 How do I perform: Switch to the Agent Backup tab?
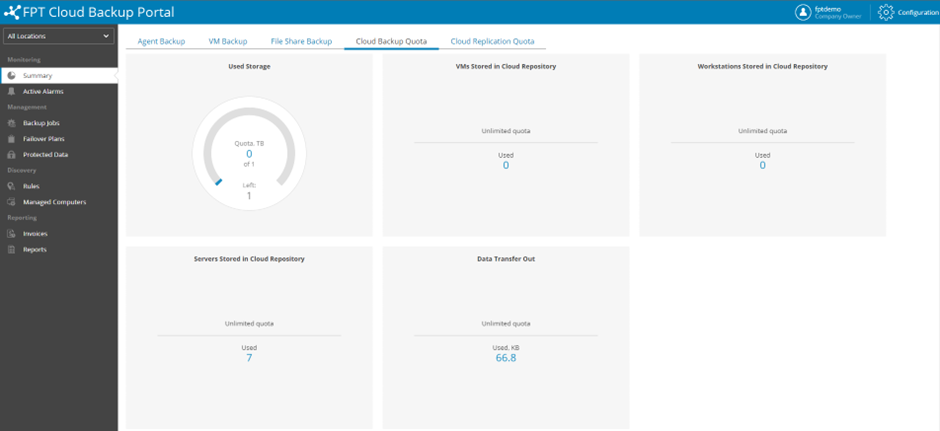pyautogui.click(x=161, y=41)
